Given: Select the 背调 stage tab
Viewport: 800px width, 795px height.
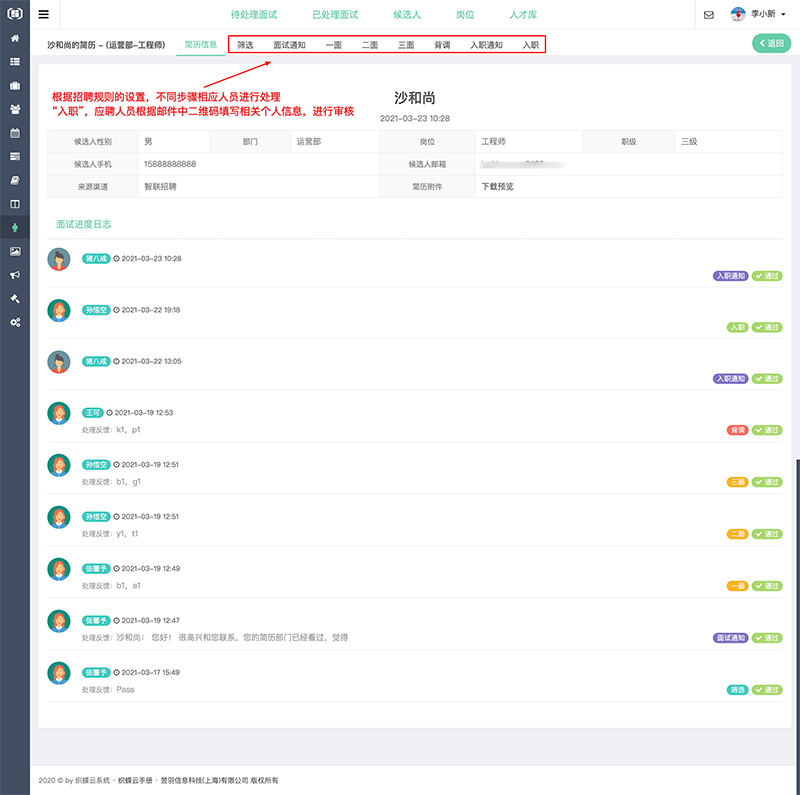Looking at the screenshot, I should coord(441,44).
